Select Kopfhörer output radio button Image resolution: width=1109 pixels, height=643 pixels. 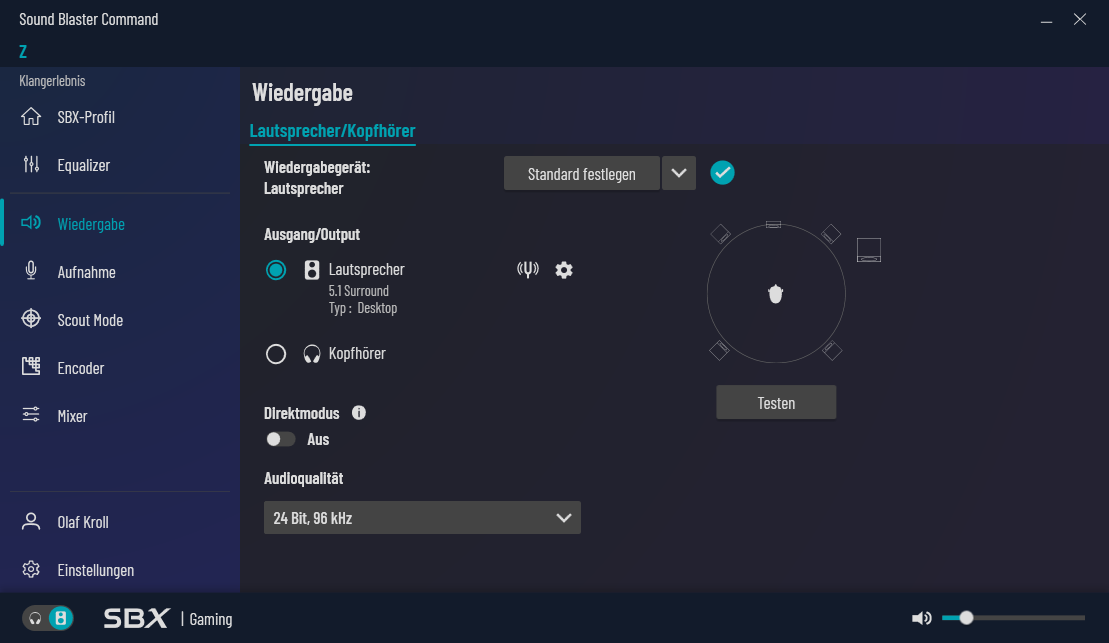coord(276,353)
